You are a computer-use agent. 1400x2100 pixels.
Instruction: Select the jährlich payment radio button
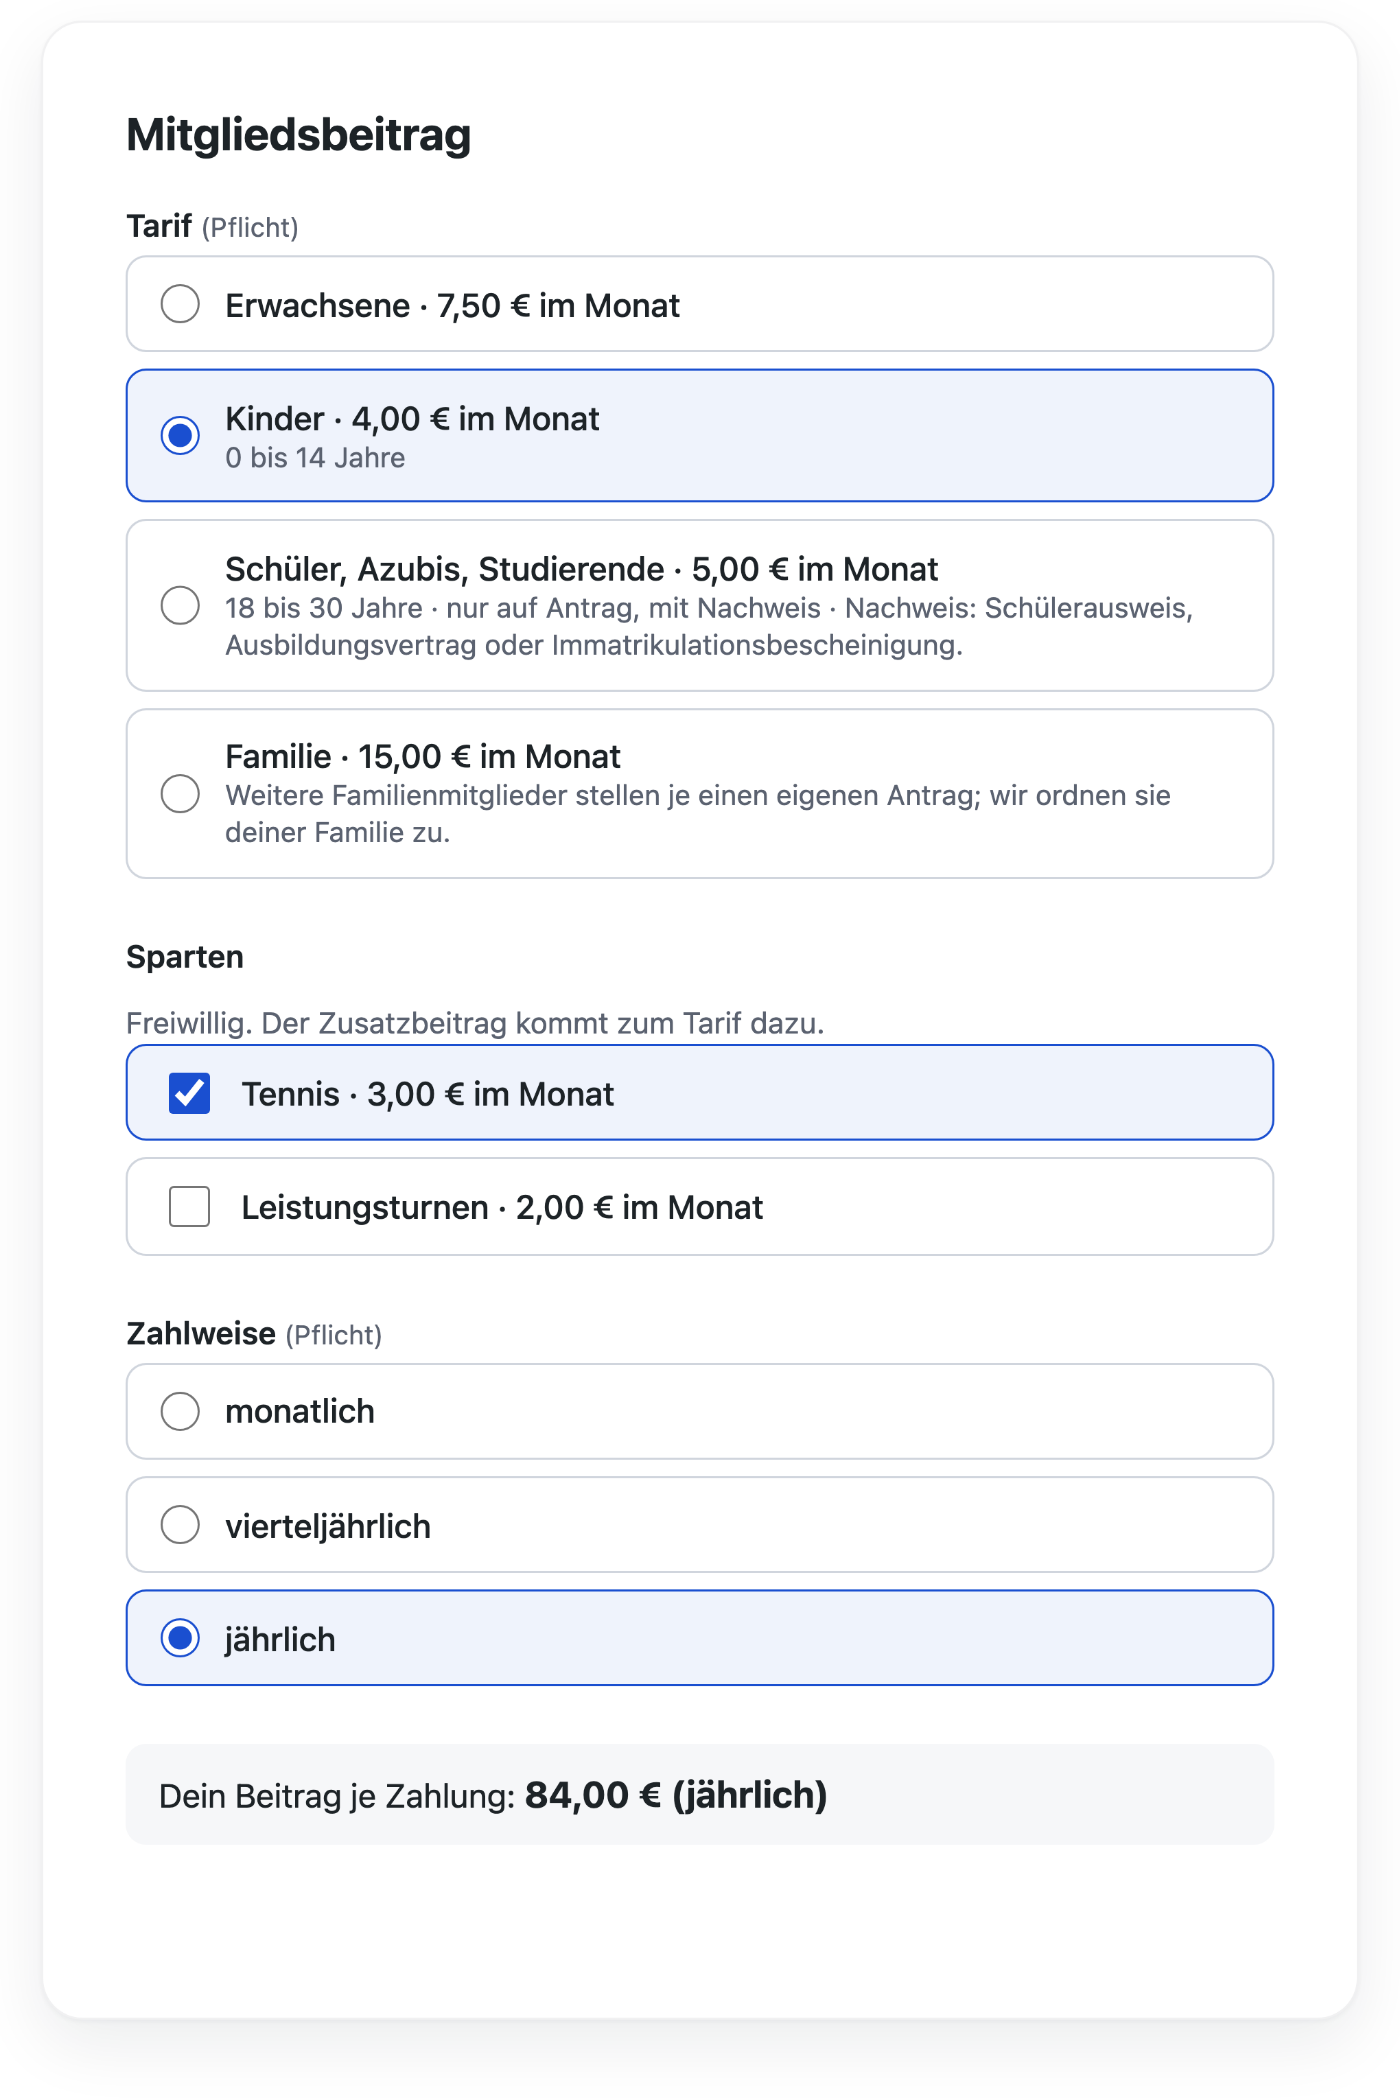pos(180,1638)
